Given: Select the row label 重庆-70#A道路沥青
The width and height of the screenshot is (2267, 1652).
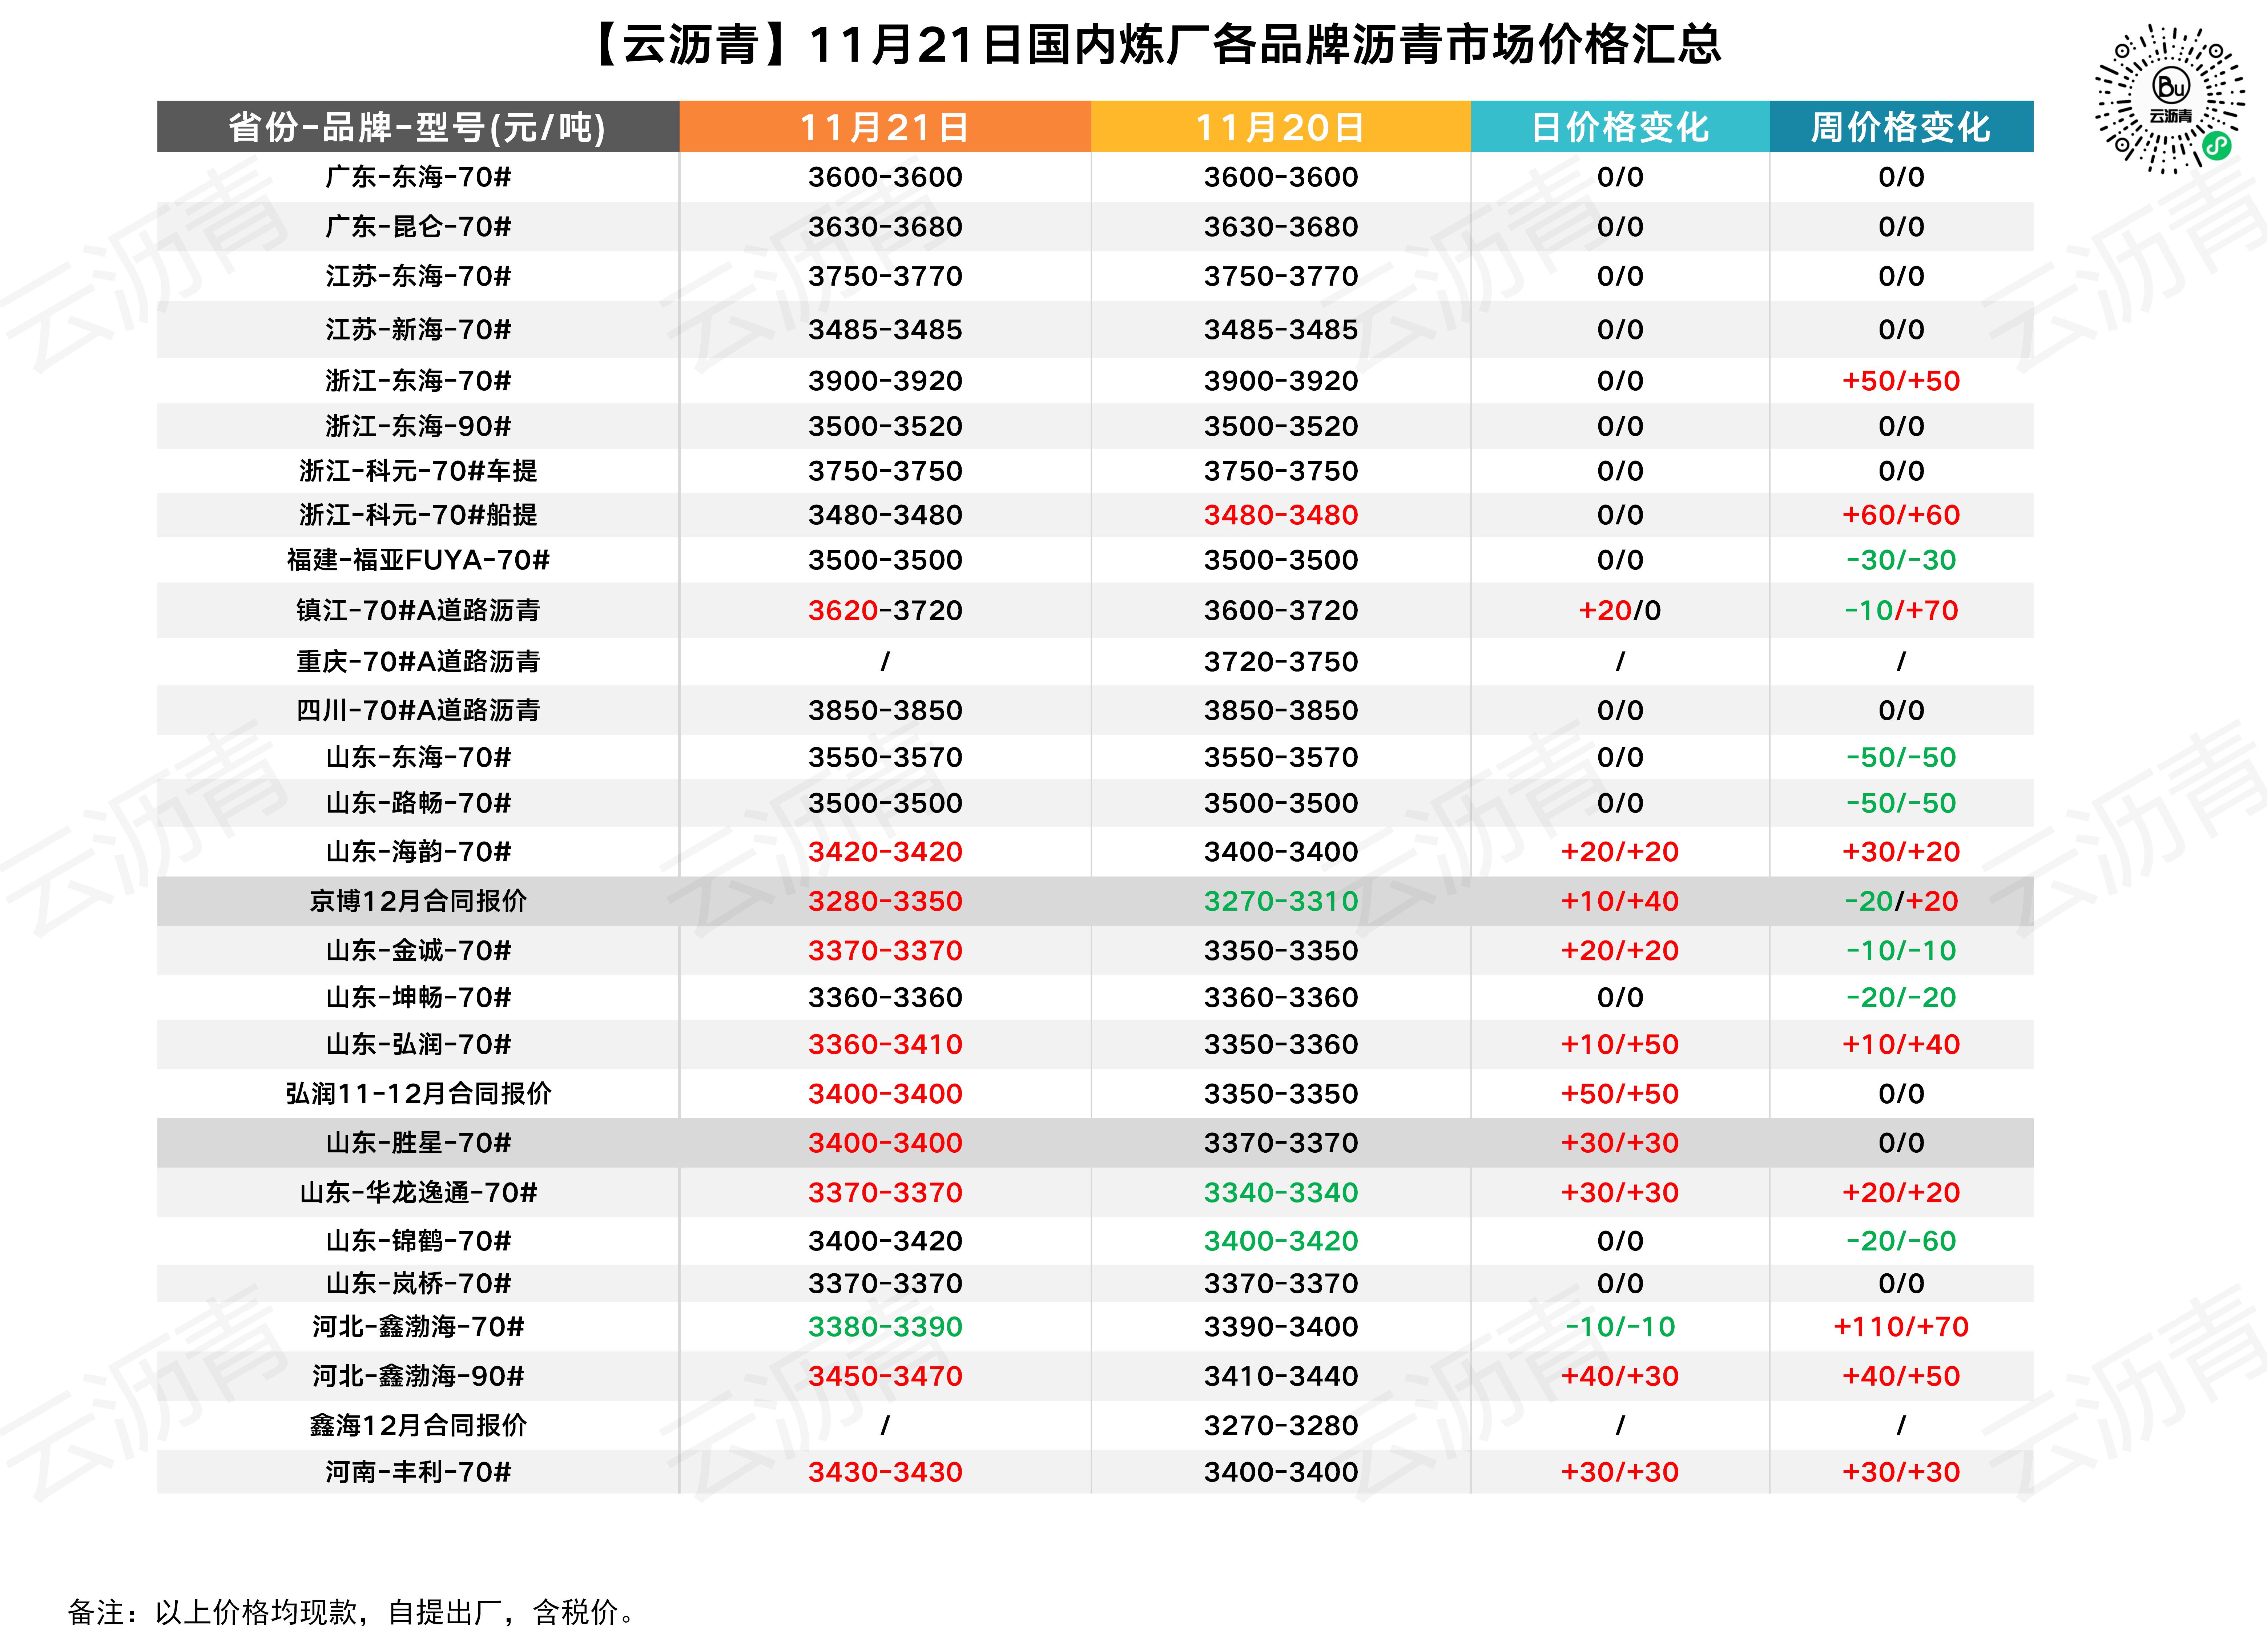Looking at the screenshot, I should click(418, 662).
